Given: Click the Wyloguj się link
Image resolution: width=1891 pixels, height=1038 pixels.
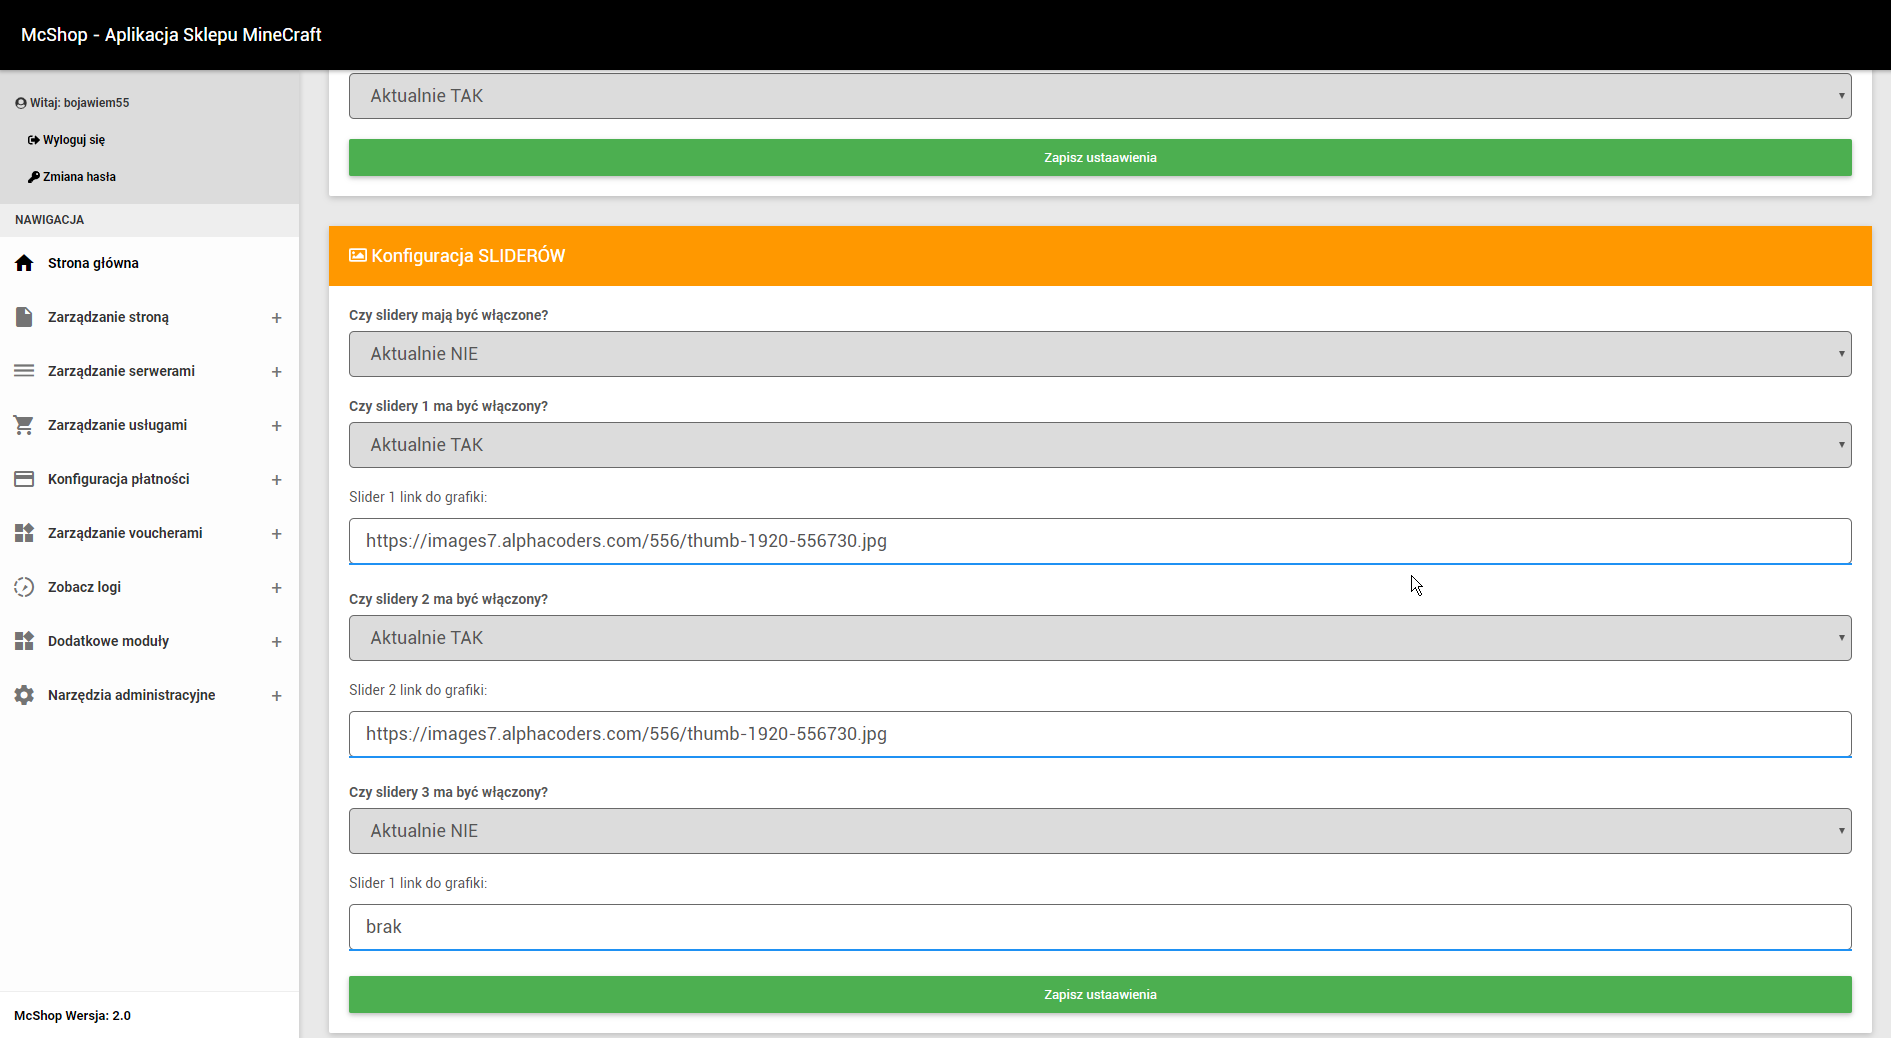Looking at the screenshot, I should pyautogui.click(x=73, y=140).
